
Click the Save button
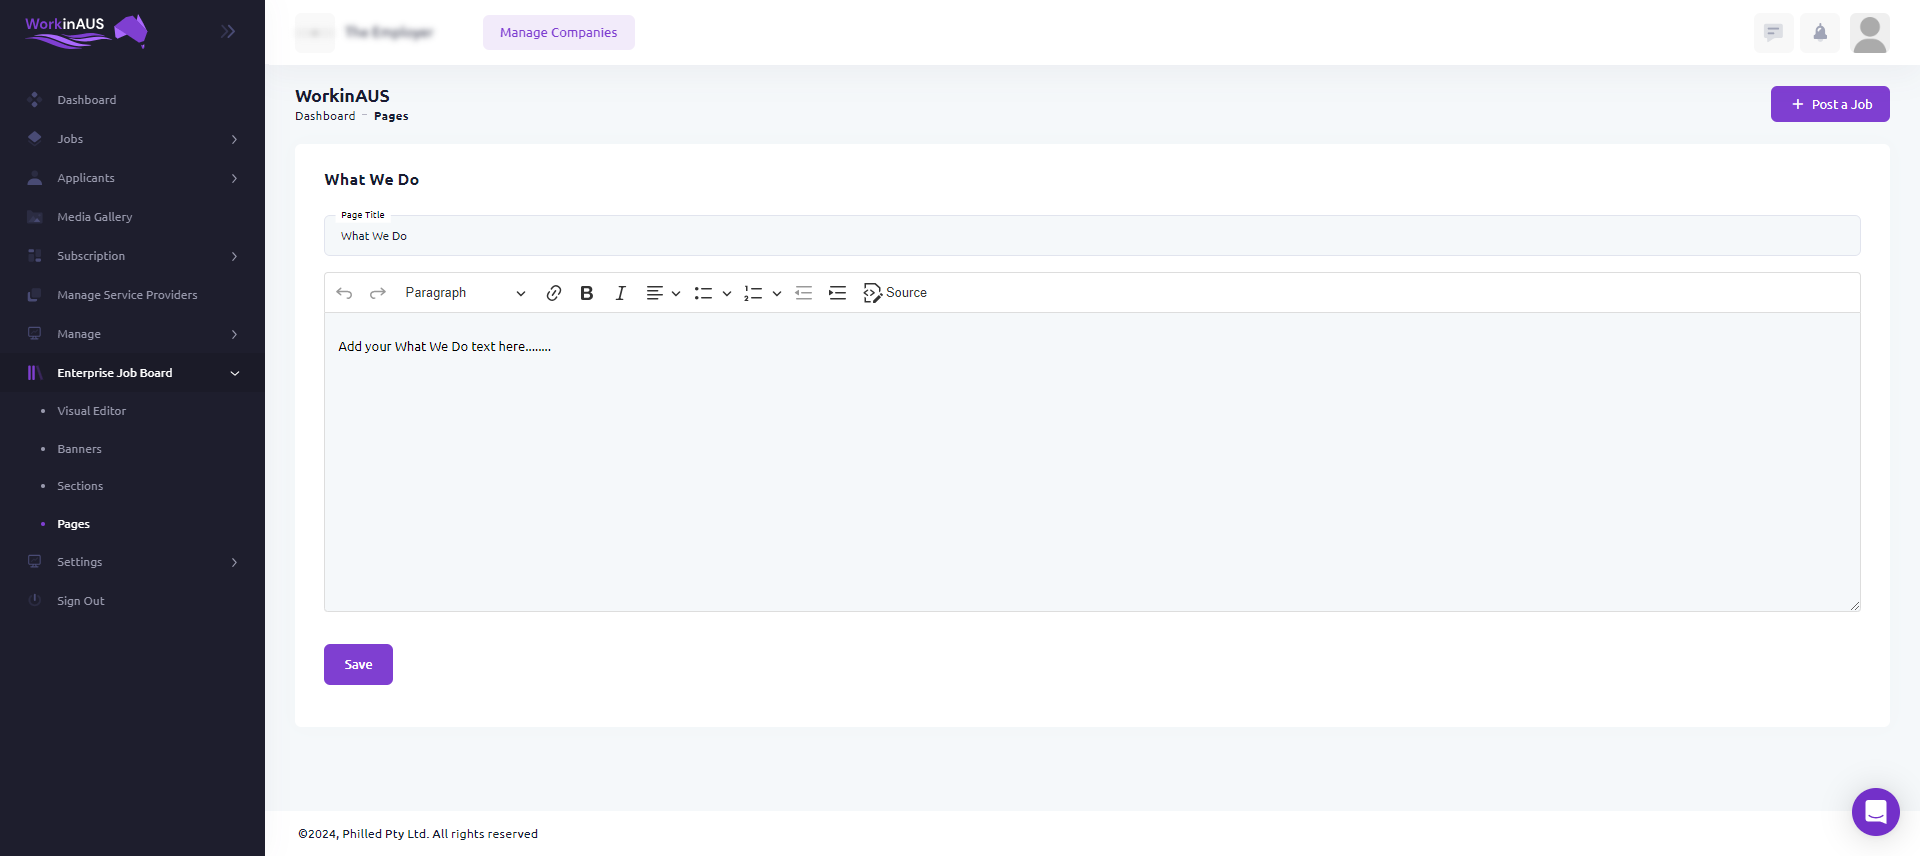(x=358, y=664)
